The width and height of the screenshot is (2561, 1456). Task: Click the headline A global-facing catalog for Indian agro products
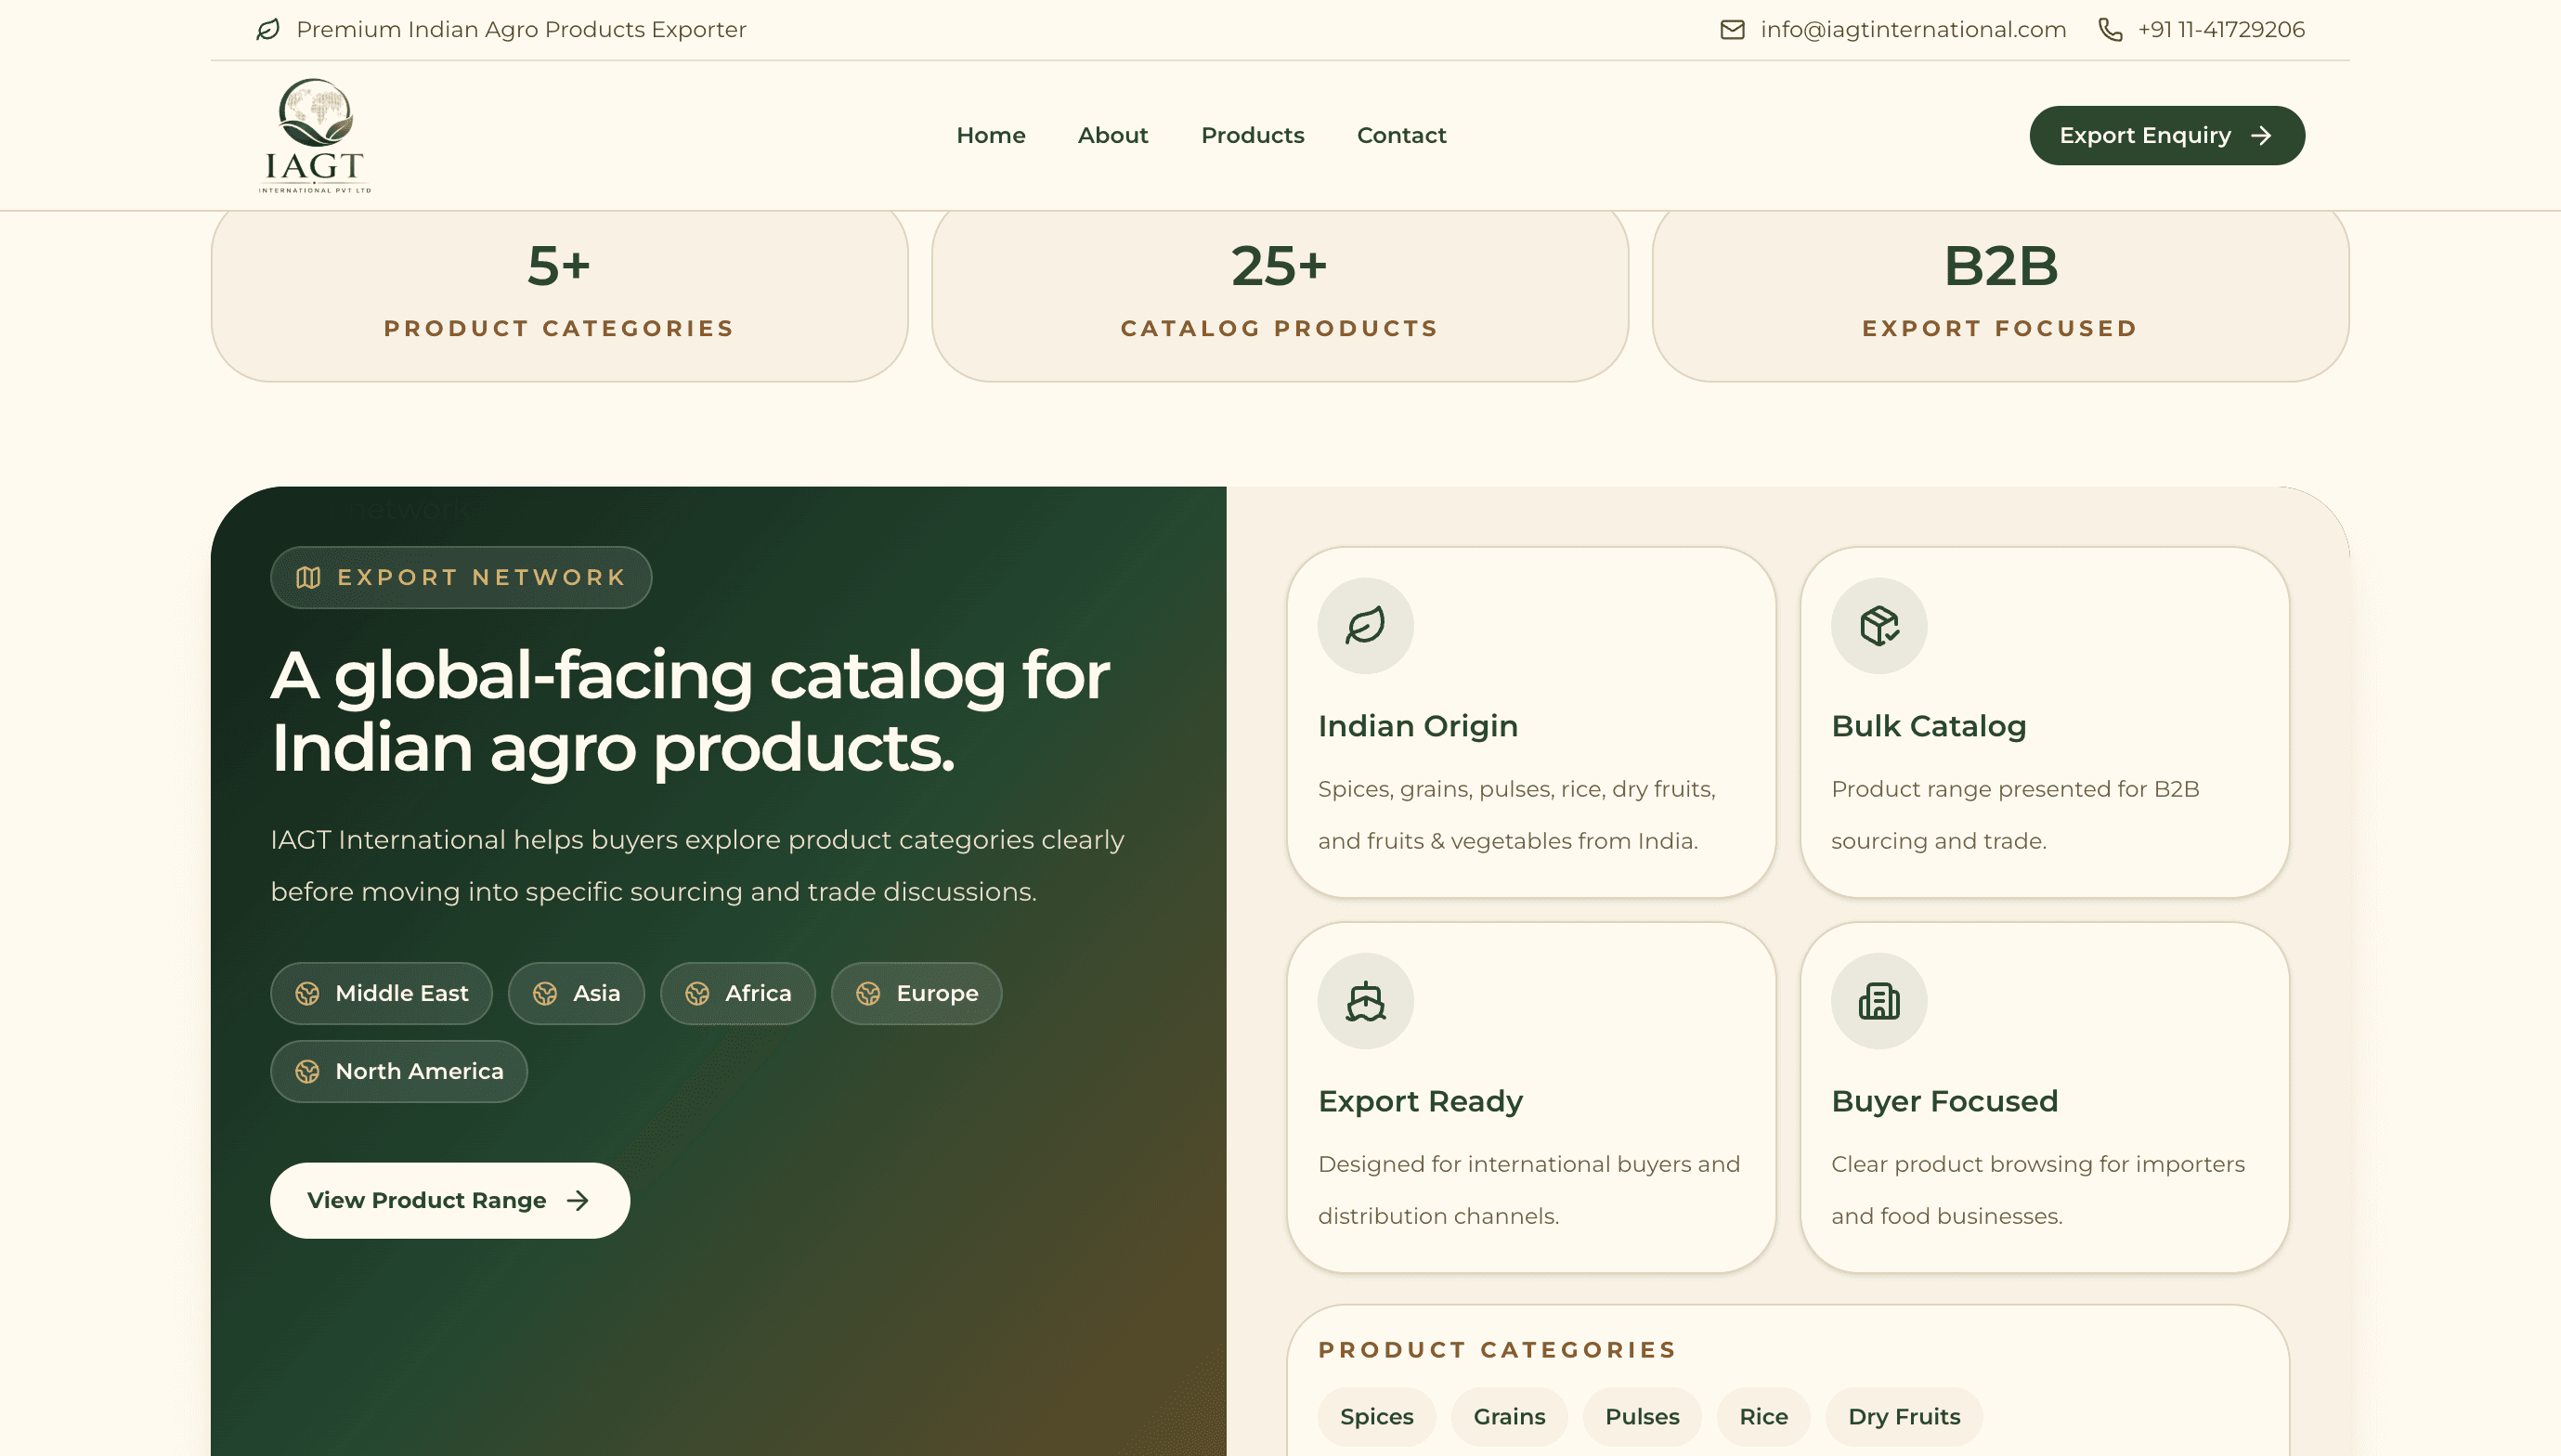[x=690, y=711]
